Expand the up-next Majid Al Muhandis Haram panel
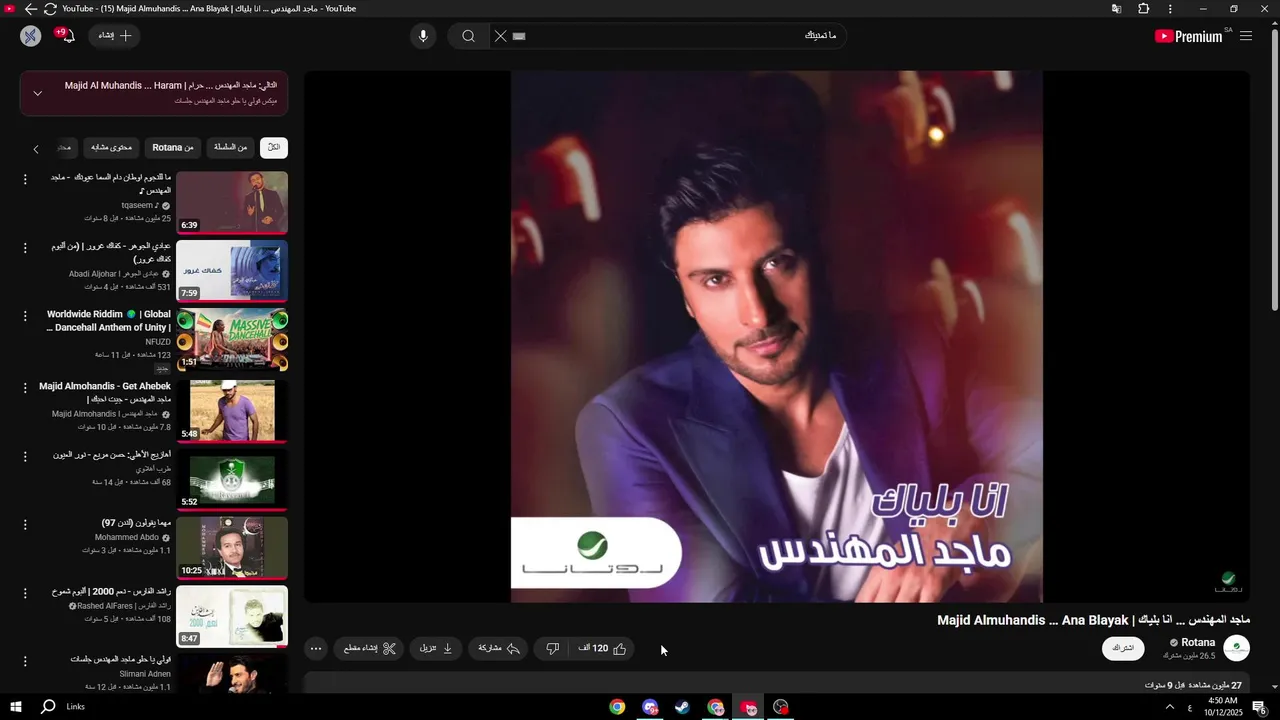 point(37,93)
